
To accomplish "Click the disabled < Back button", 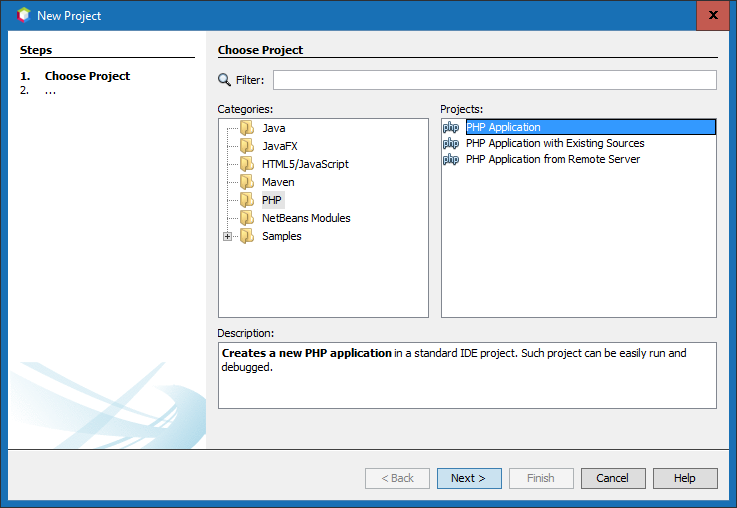I will 397,478.
